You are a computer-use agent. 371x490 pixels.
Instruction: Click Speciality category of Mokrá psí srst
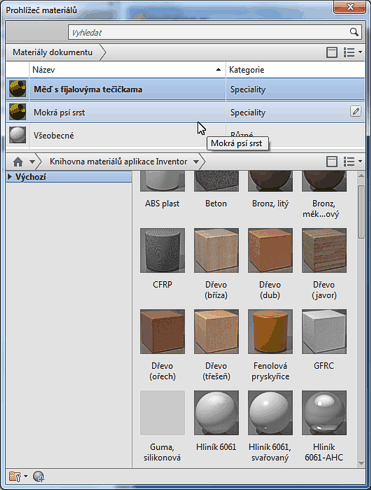[x=248, y=113]
